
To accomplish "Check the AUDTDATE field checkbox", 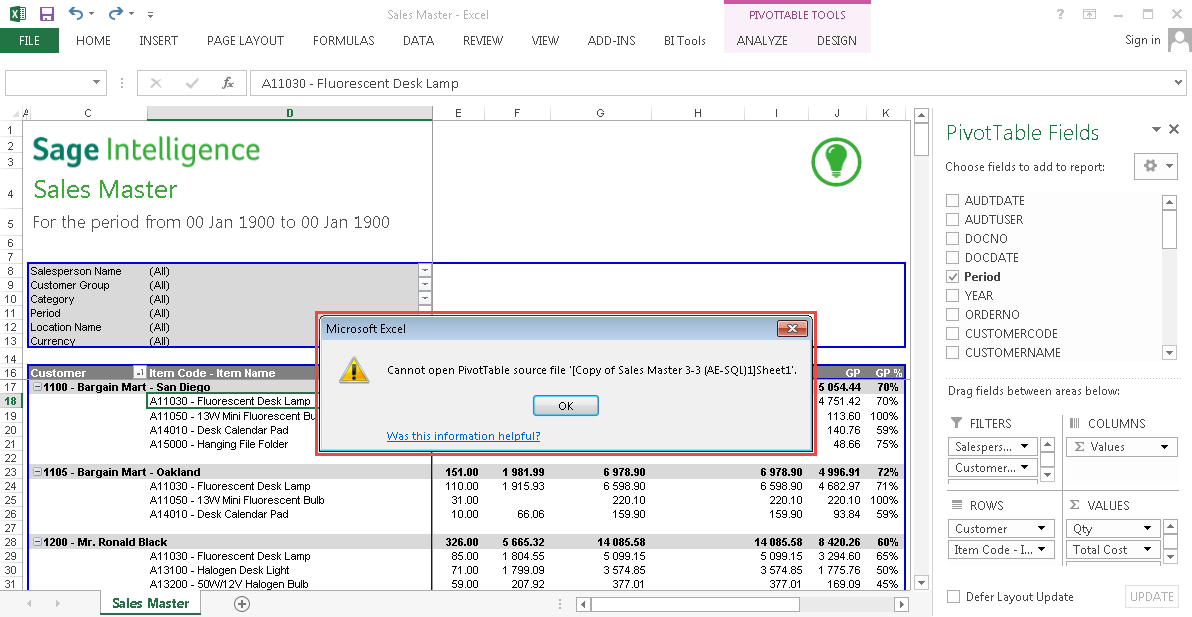I will (953, 201).
